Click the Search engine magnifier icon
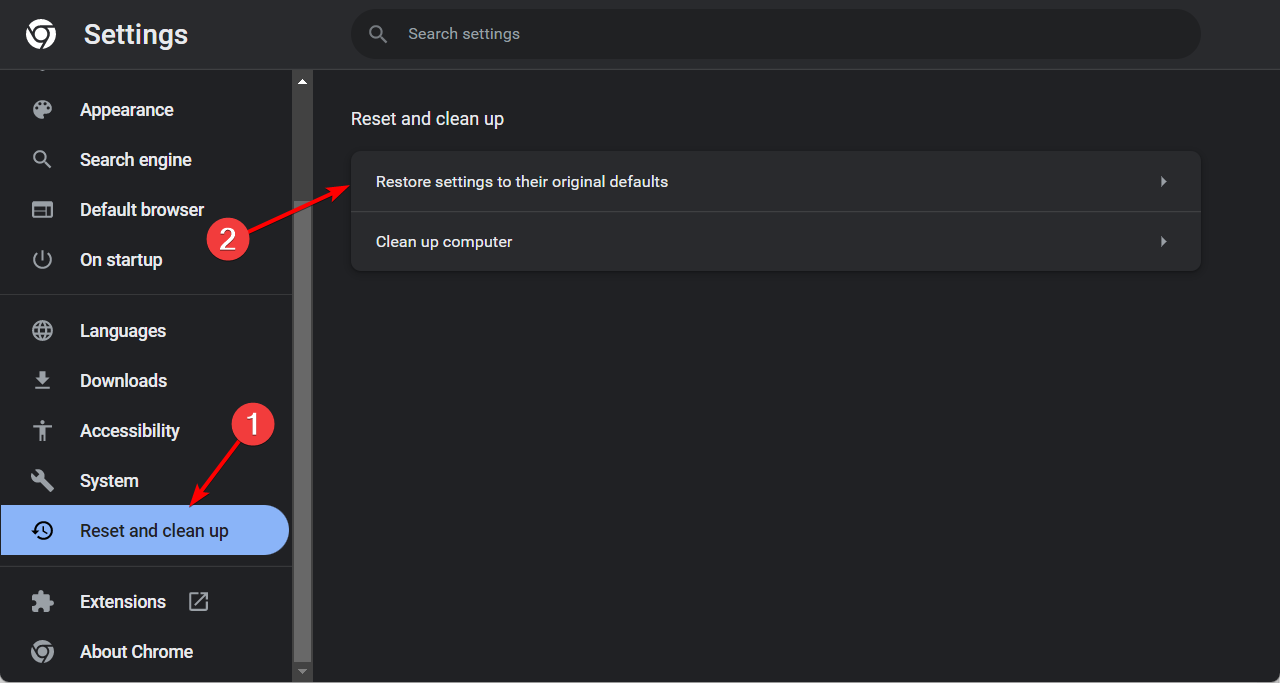 [42, 160]
